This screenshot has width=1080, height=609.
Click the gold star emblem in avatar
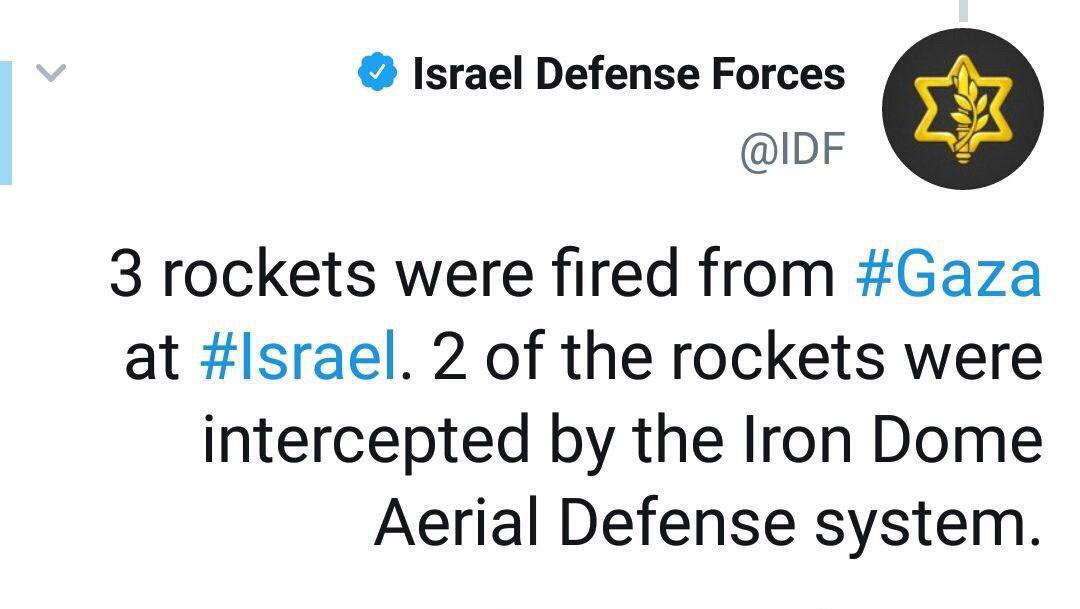[x=964, y=109]
